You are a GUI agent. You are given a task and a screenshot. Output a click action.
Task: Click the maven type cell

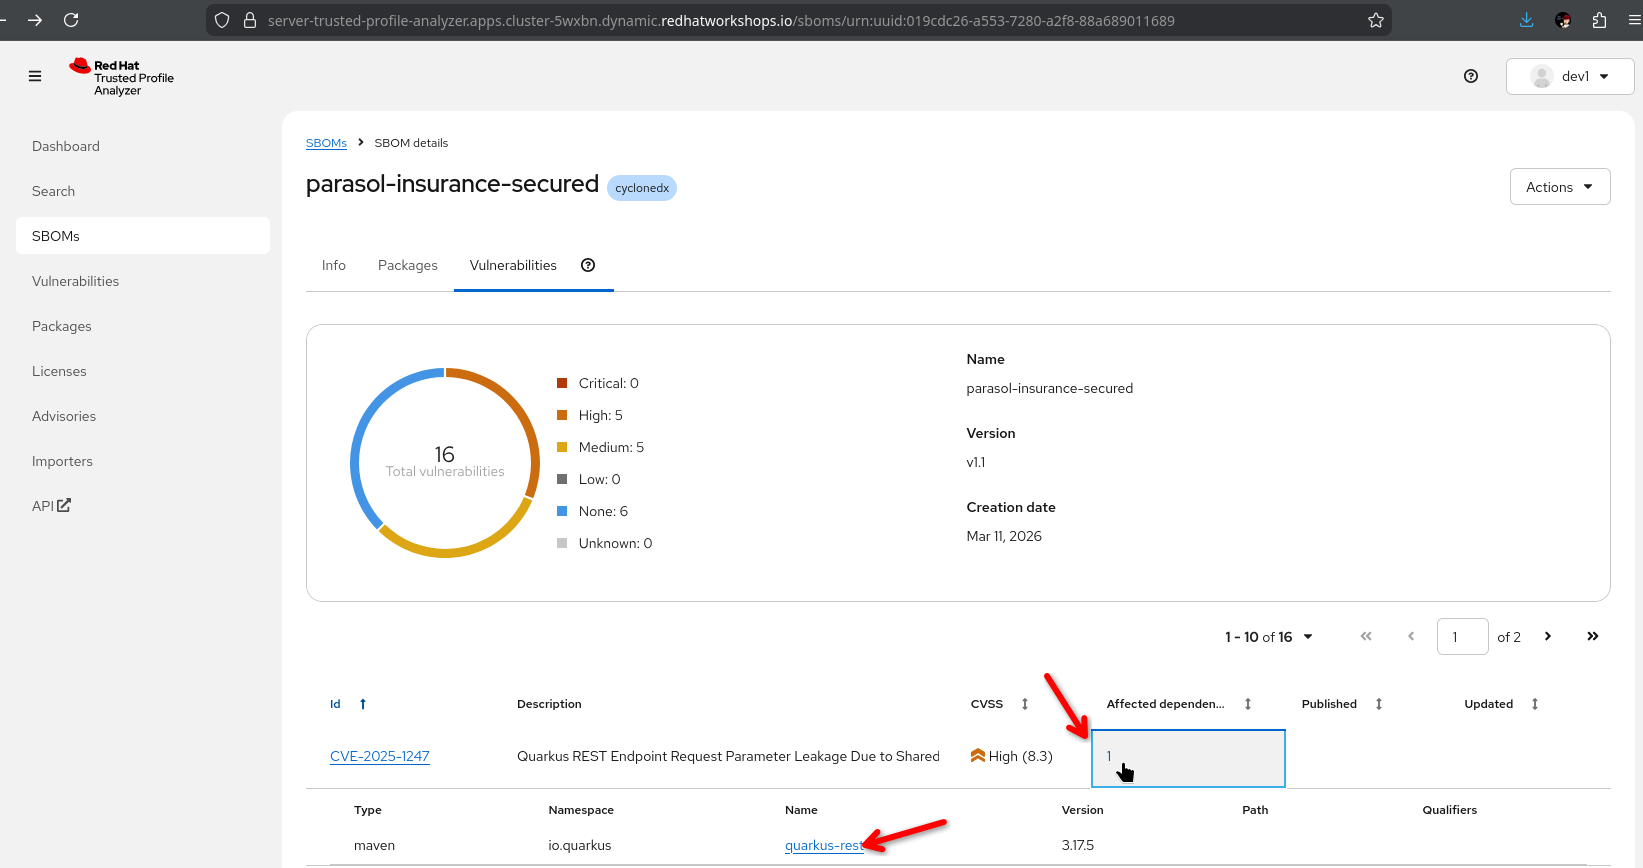[x=374, y=845]
